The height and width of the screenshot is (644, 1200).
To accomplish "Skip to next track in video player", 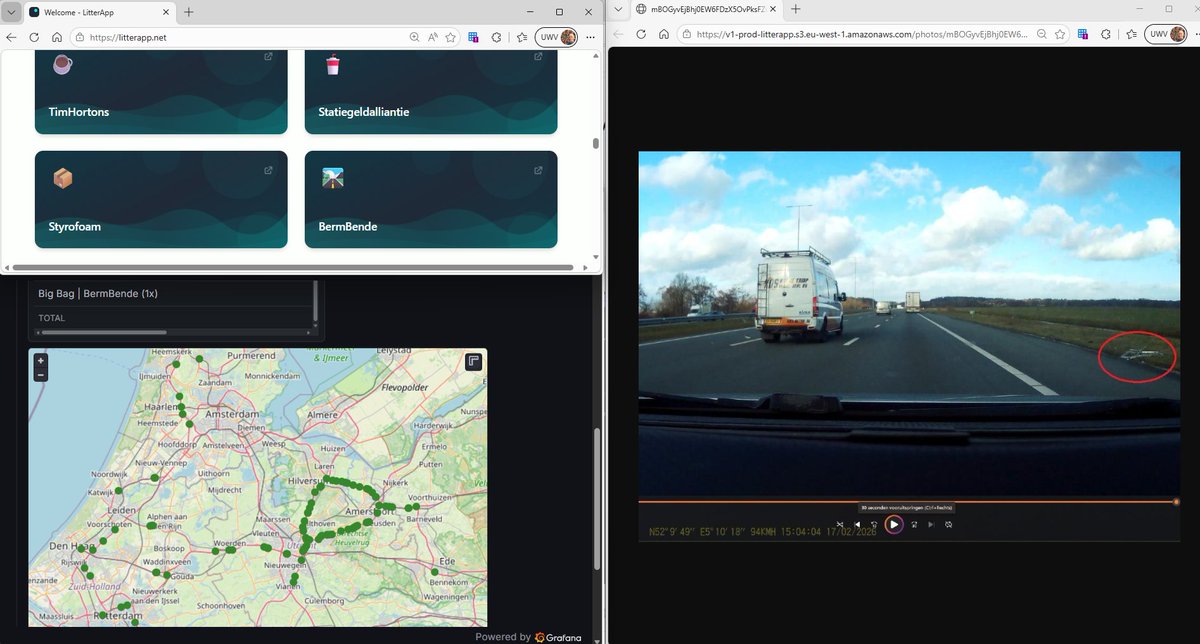I will coord(930,524).
